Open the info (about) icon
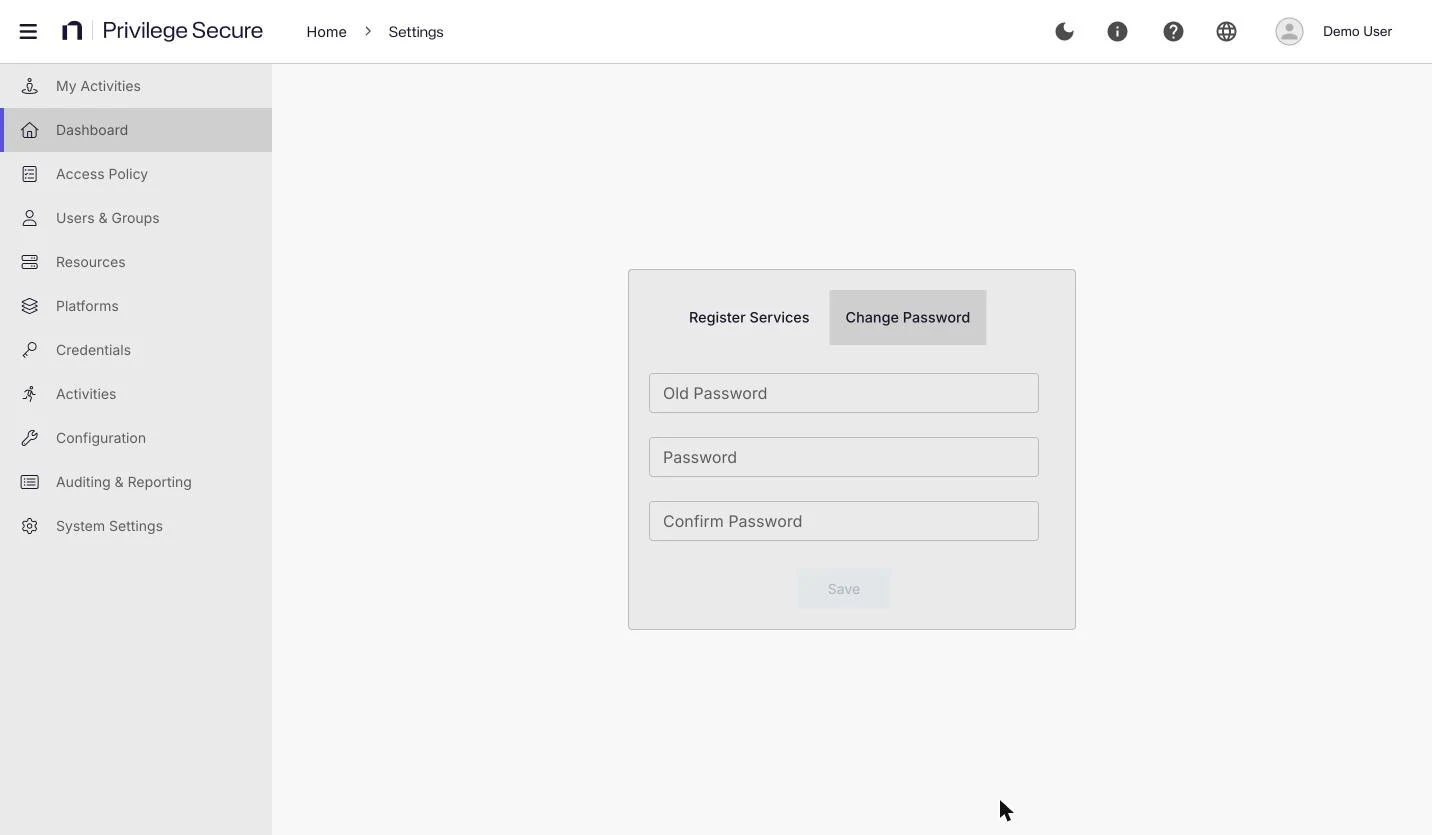 (1117, 31)
